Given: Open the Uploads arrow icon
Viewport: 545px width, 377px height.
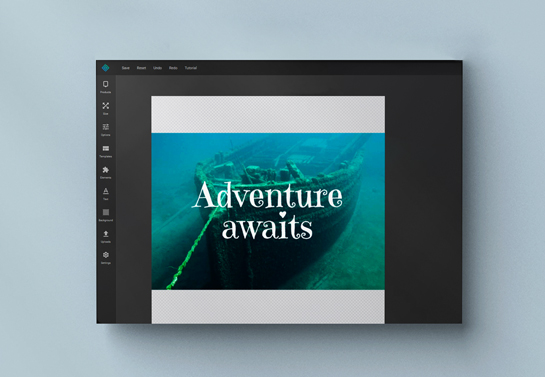Looking at the screenshot, I should click(x=106, y=233).
